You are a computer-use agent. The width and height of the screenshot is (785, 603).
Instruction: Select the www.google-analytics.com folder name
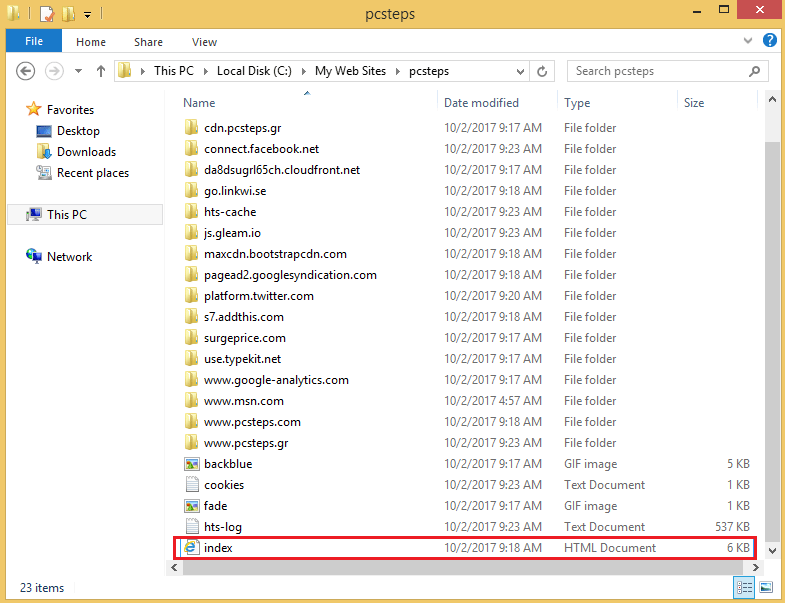coord(276,380)
